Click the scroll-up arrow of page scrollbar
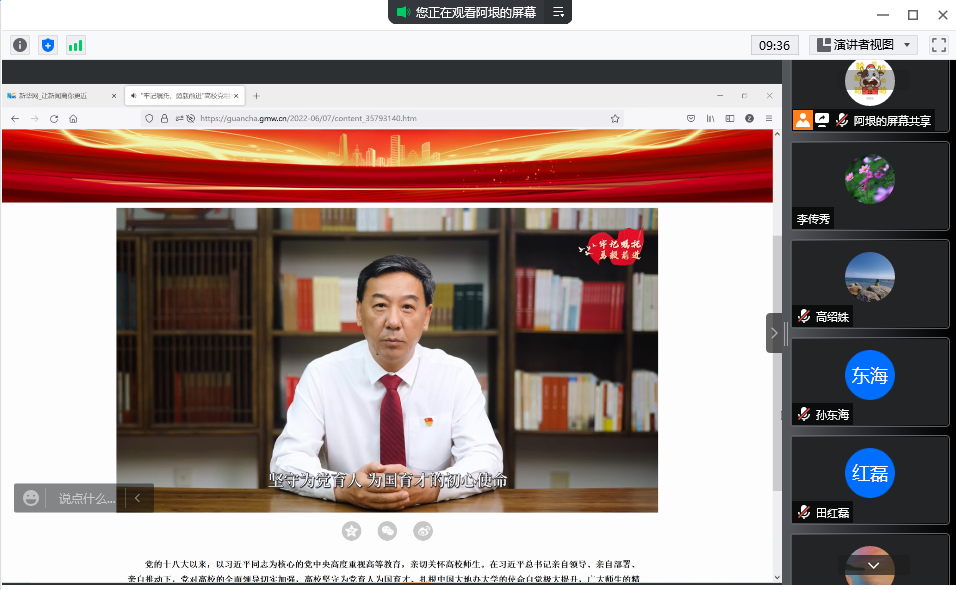 [777, 134]
